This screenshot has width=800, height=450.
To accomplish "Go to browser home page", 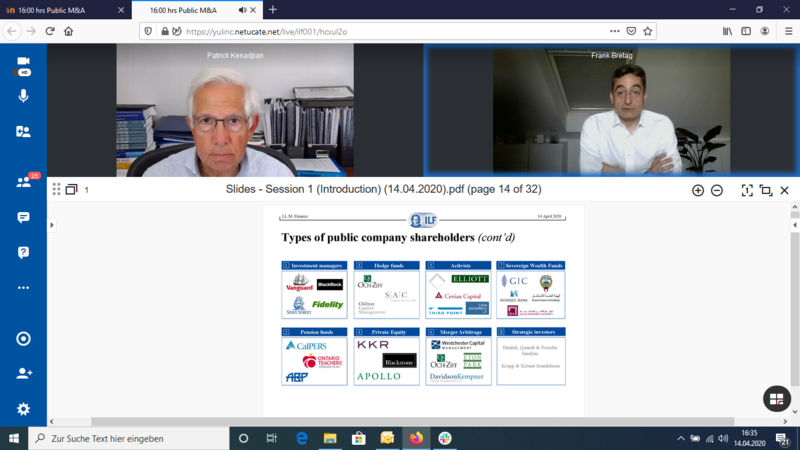I will (x=68, y=32).
